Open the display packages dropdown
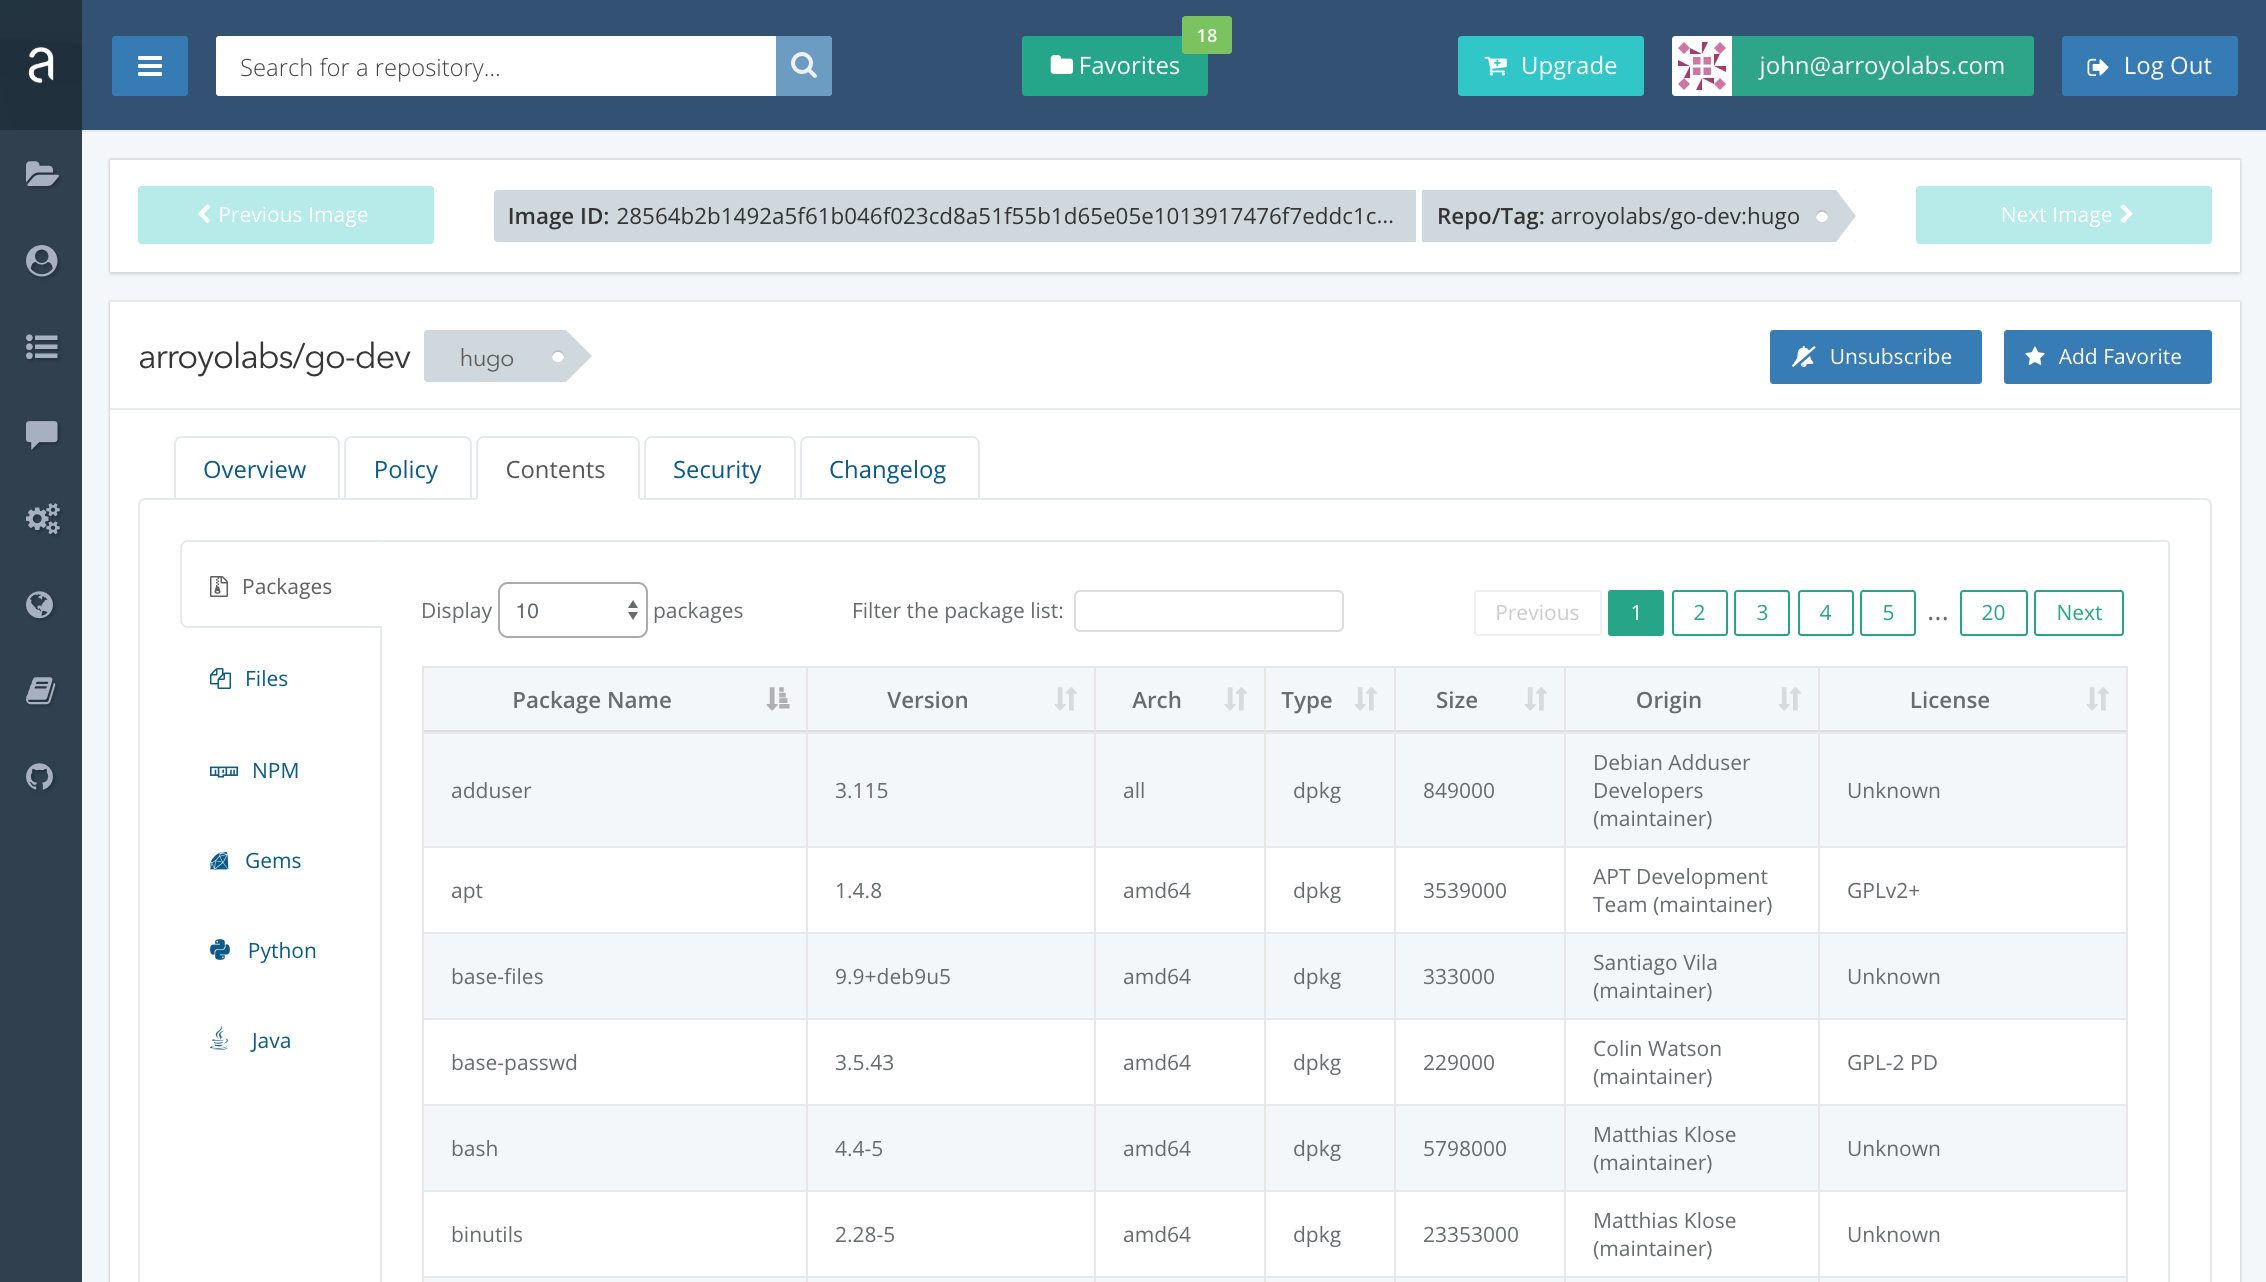This screenshot has height=1282, width=2266. pyautogui.click(x=571, y=610)
